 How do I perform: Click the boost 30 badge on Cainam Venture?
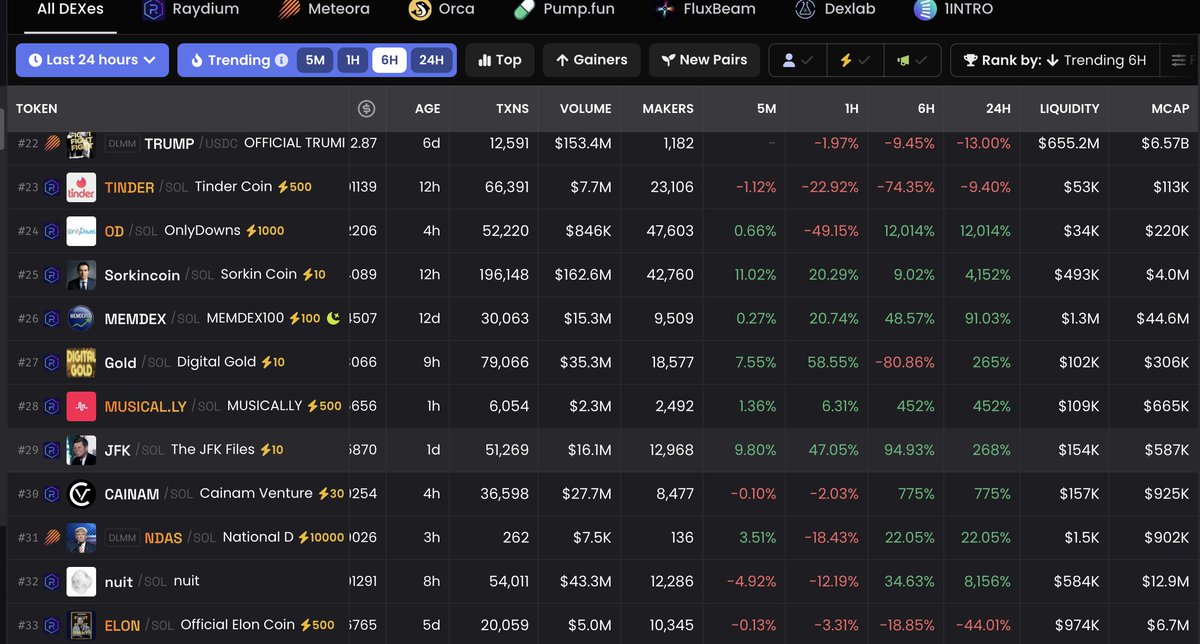330,494
